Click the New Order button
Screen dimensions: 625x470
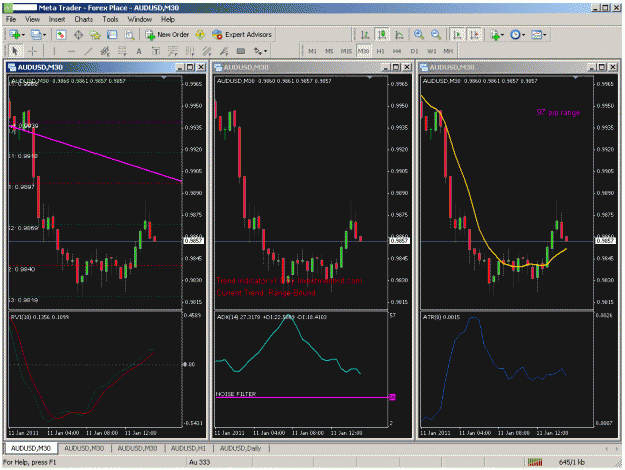[167, 35]
